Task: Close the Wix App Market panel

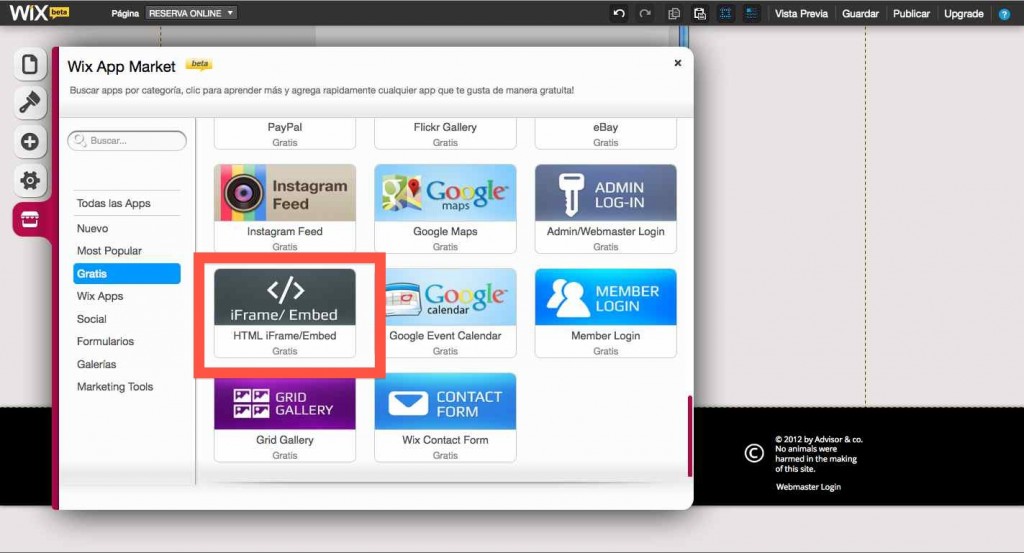Action: [x=678, y=63]
